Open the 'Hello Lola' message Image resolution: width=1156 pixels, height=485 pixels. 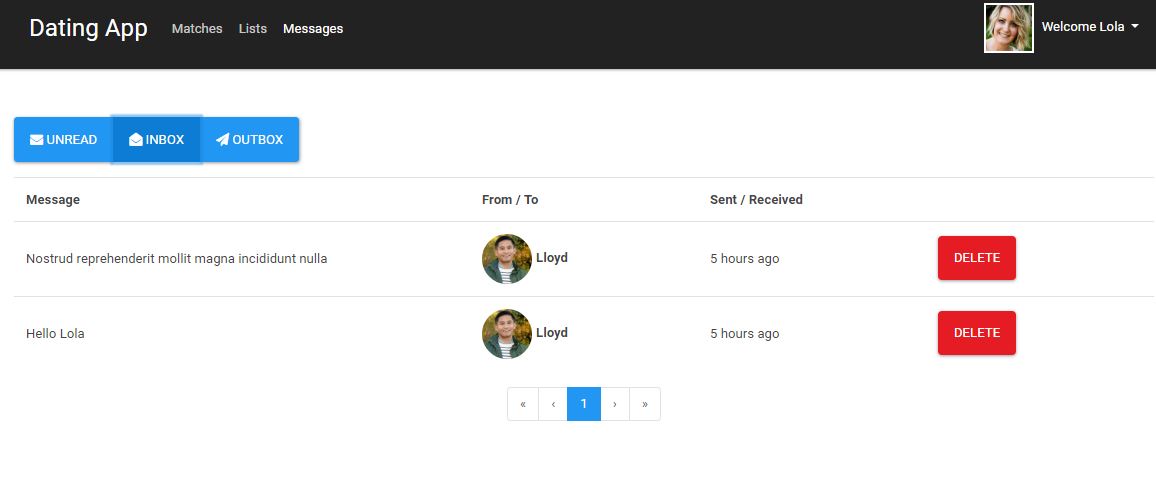(x=55, y=334)
